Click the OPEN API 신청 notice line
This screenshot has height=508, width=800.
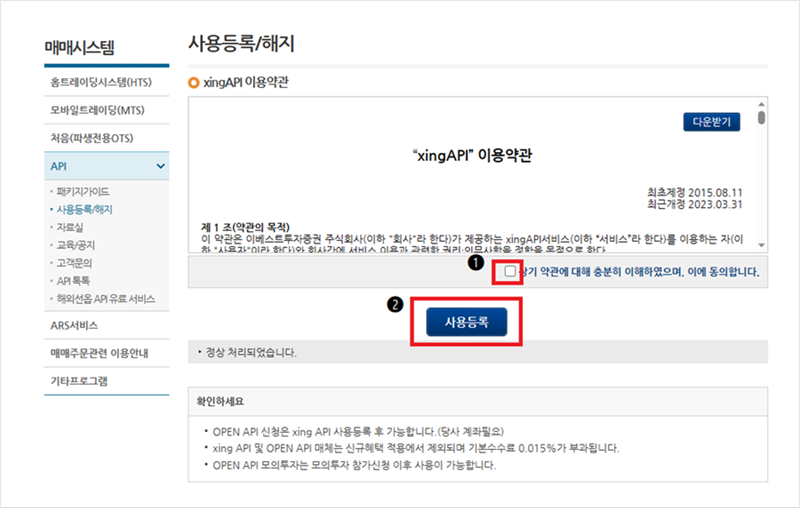(358, 432)
